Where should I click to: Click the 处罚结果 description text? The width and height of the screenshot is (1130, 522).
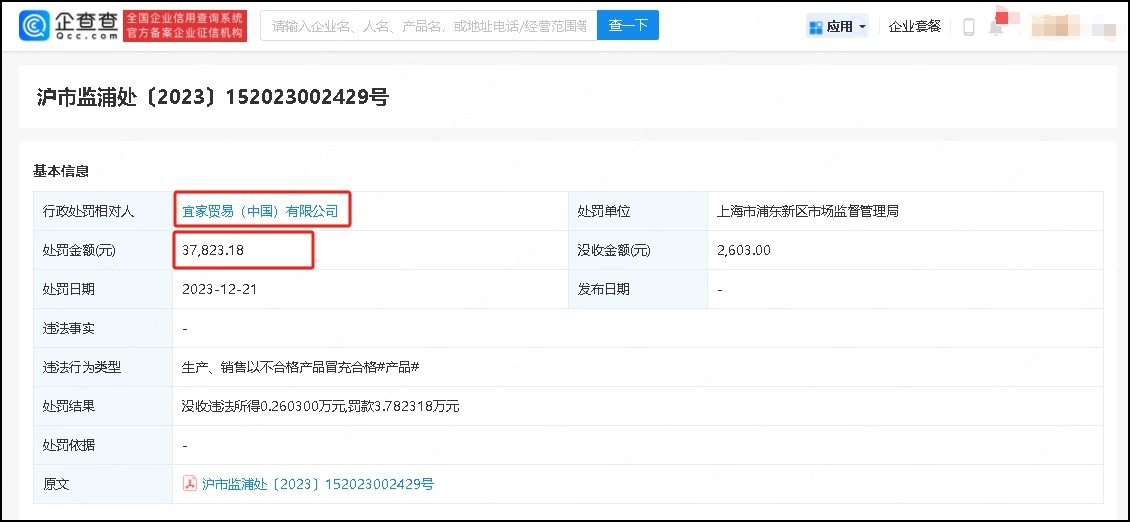point(320,406)
